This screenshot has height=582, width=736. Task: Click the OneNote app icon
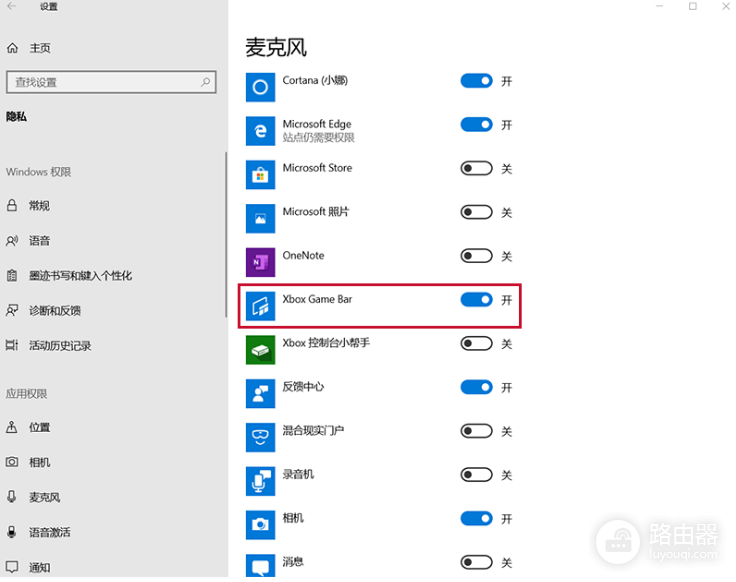click(x=260, y=262)
